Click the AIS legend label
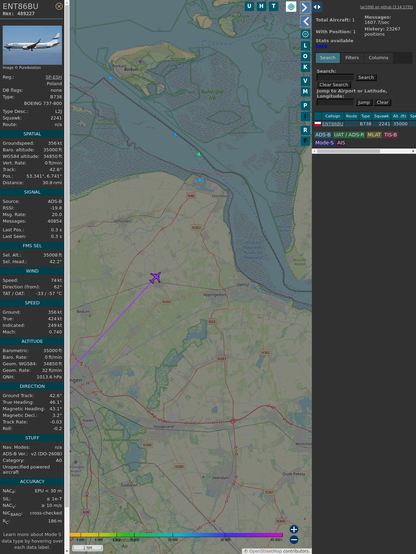 (x=341, y=143)
